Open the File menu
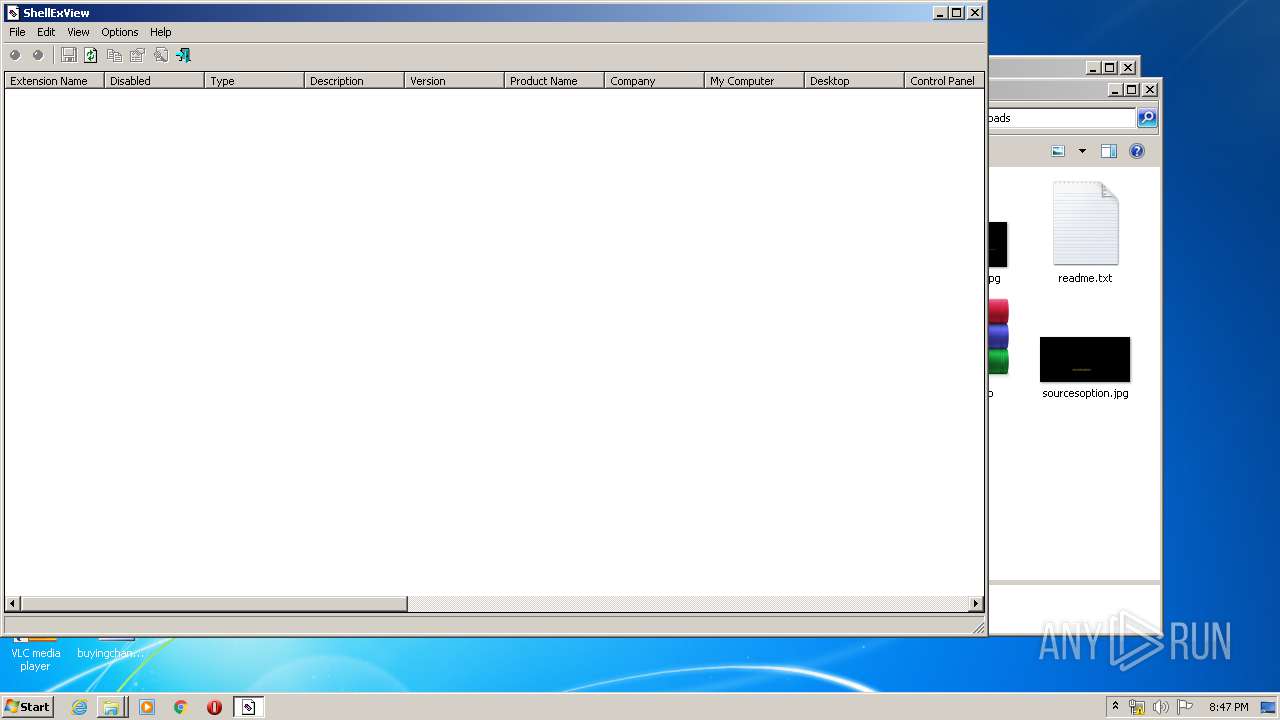1280x720 pixels. point(17,32)
